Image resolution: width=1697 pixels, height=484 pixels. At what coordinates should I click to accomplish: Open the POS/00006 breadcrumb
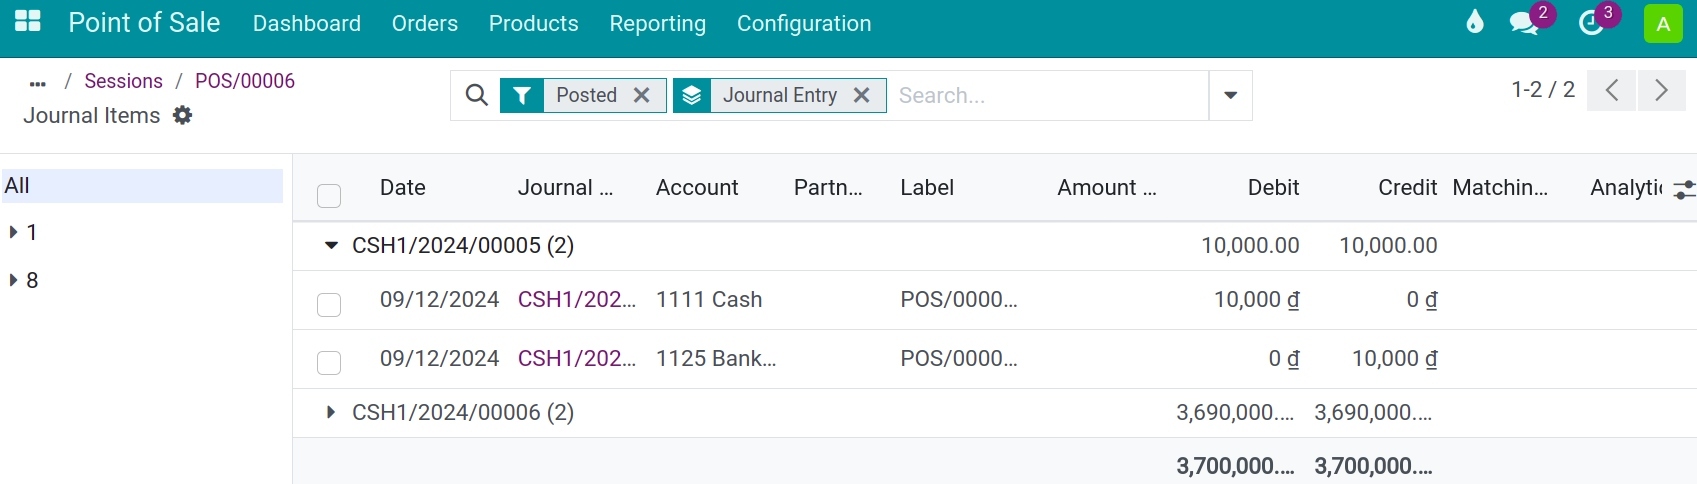tap(245, 81)
